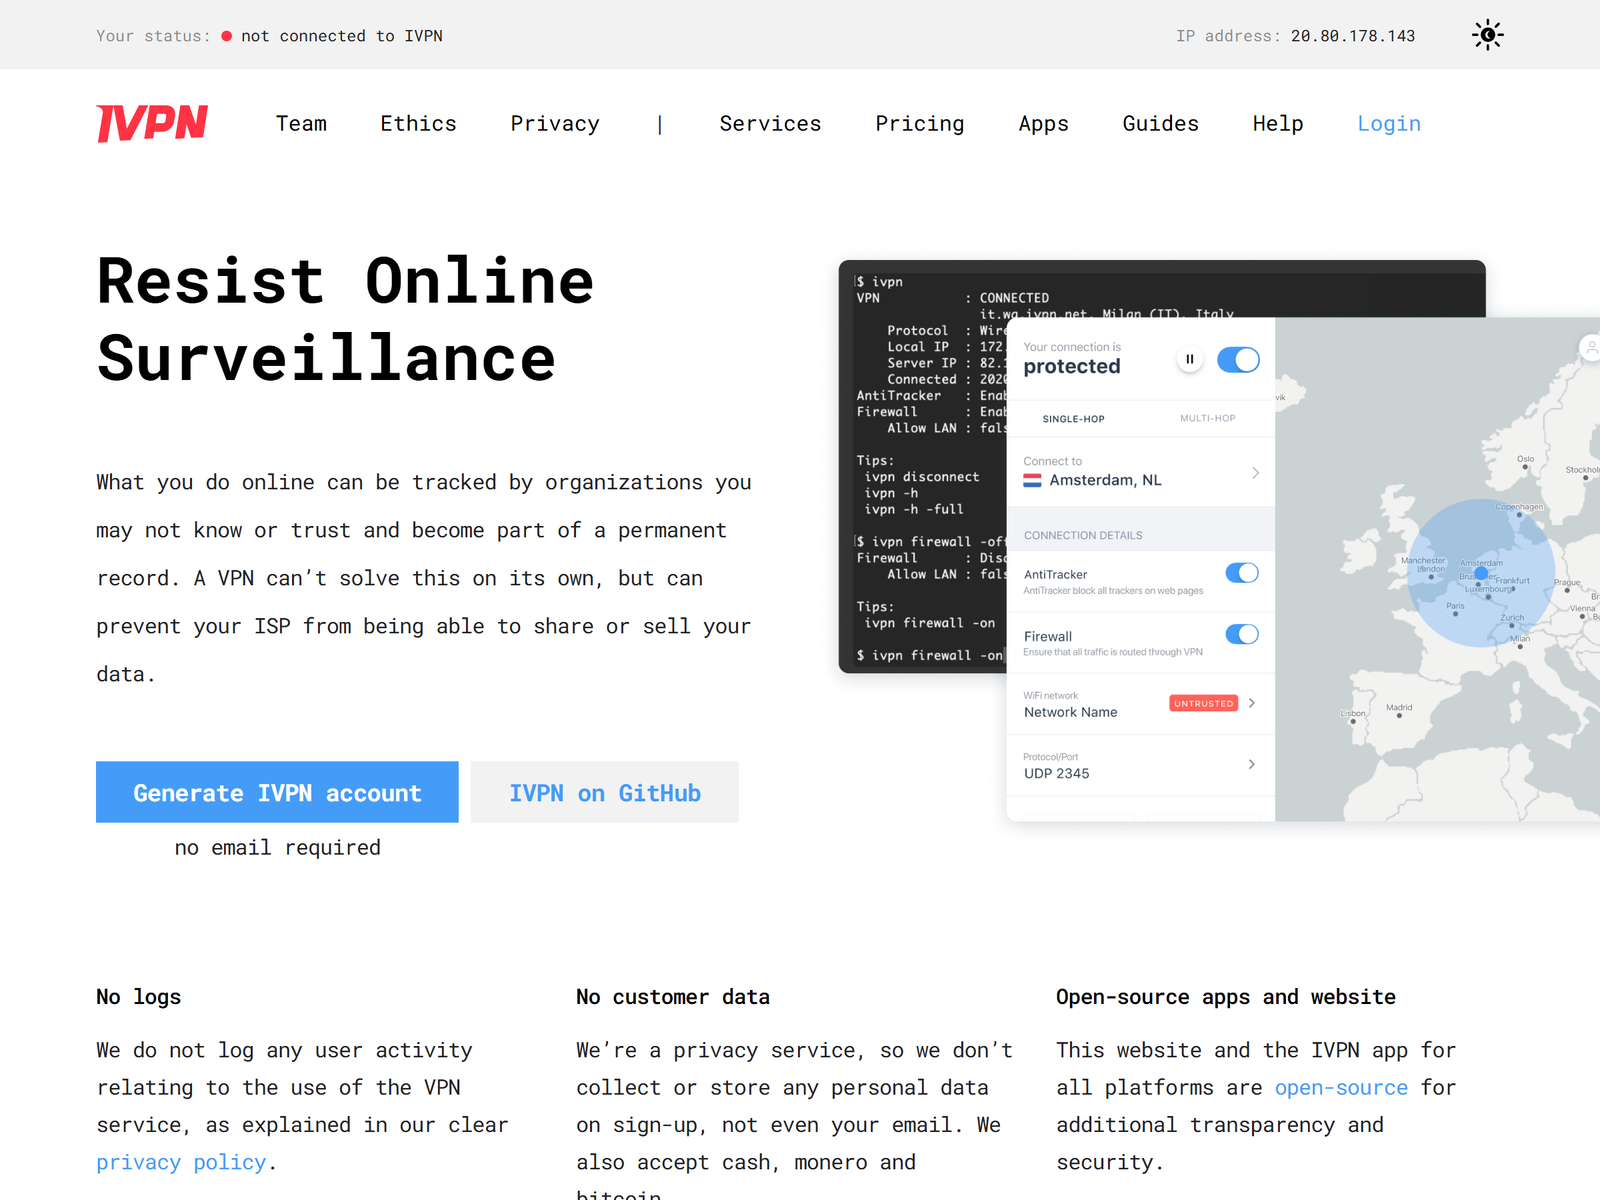This screenshot has height=1200, width=1600.
Task: Click the 'not connected to IVPN' status text
Action: [341, 36]
